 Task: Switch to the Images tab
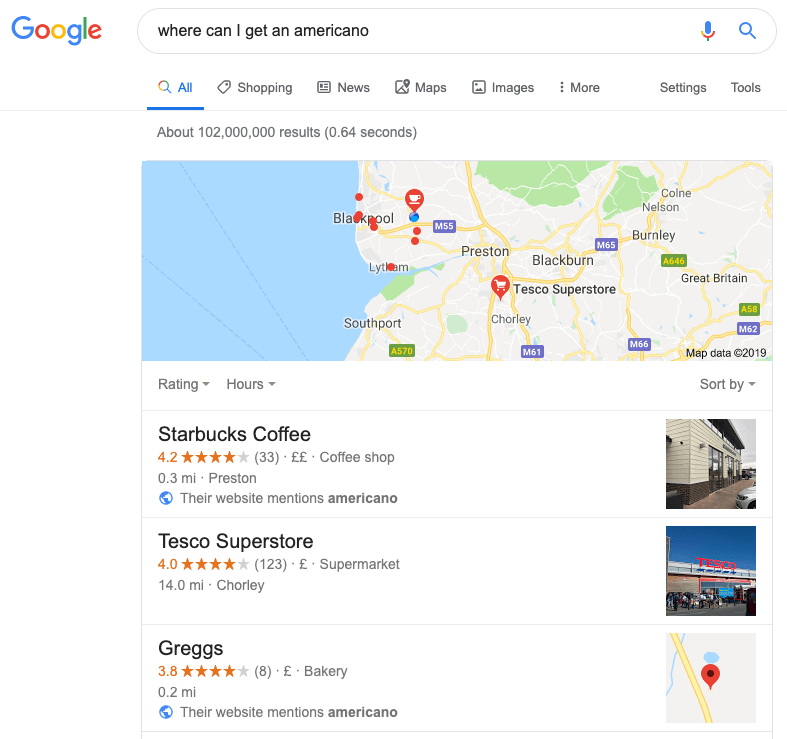click(x=503, y=88)
